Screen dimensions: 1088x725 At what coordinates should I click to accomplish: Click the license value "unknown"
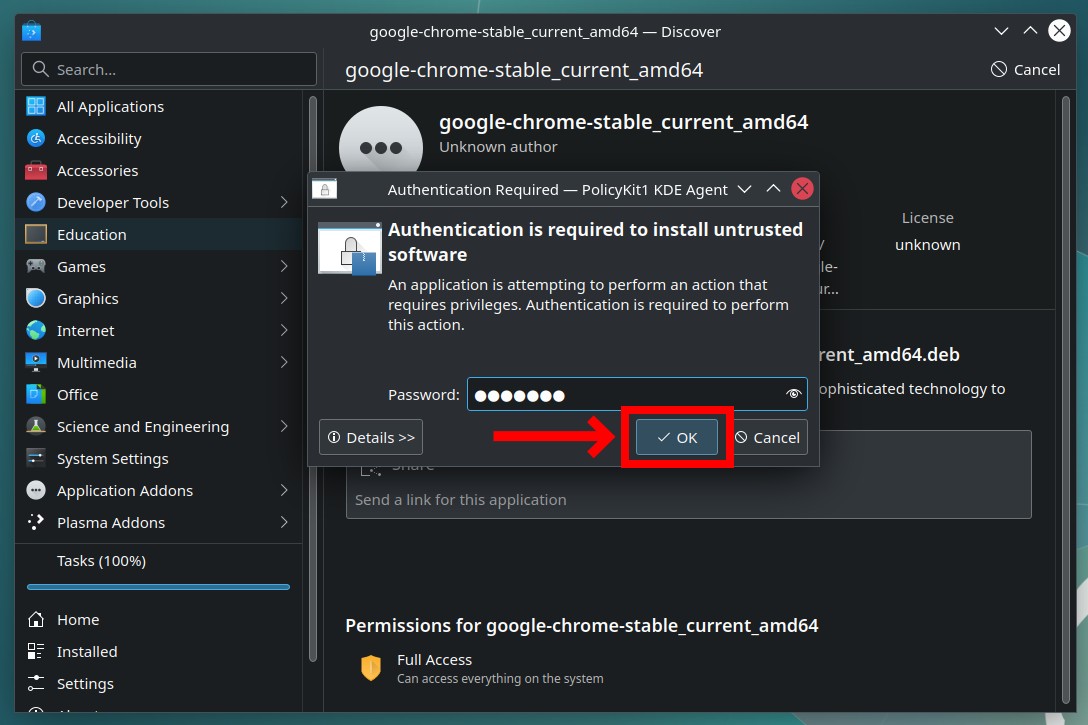[x=928, y=244]
